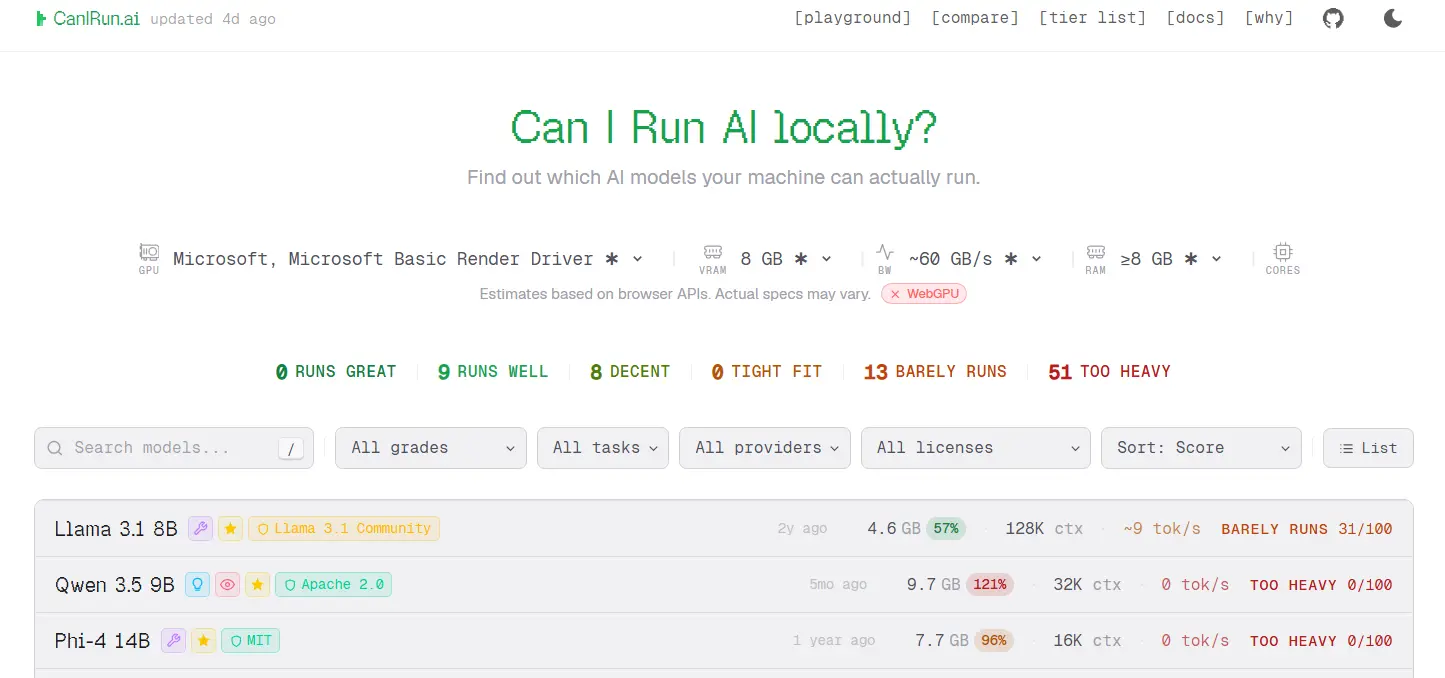This screenshot has width=1445, height=678.
Task: Open the [playground] nav item
Action: [853, 18]
